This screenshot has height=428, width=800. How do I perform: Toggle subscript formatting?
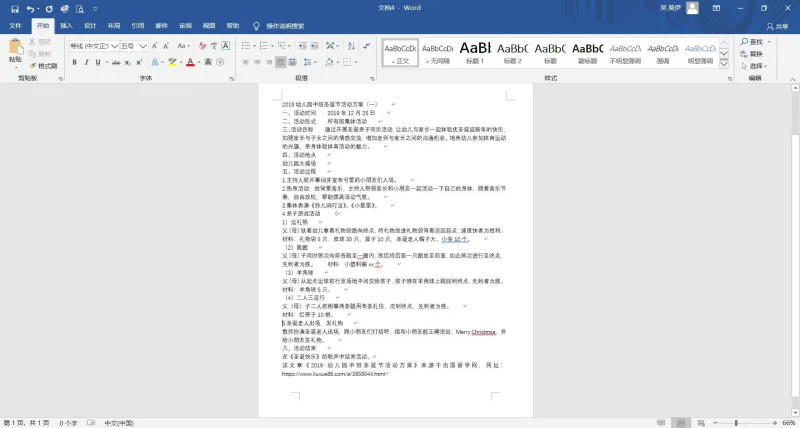click(128, 62)
